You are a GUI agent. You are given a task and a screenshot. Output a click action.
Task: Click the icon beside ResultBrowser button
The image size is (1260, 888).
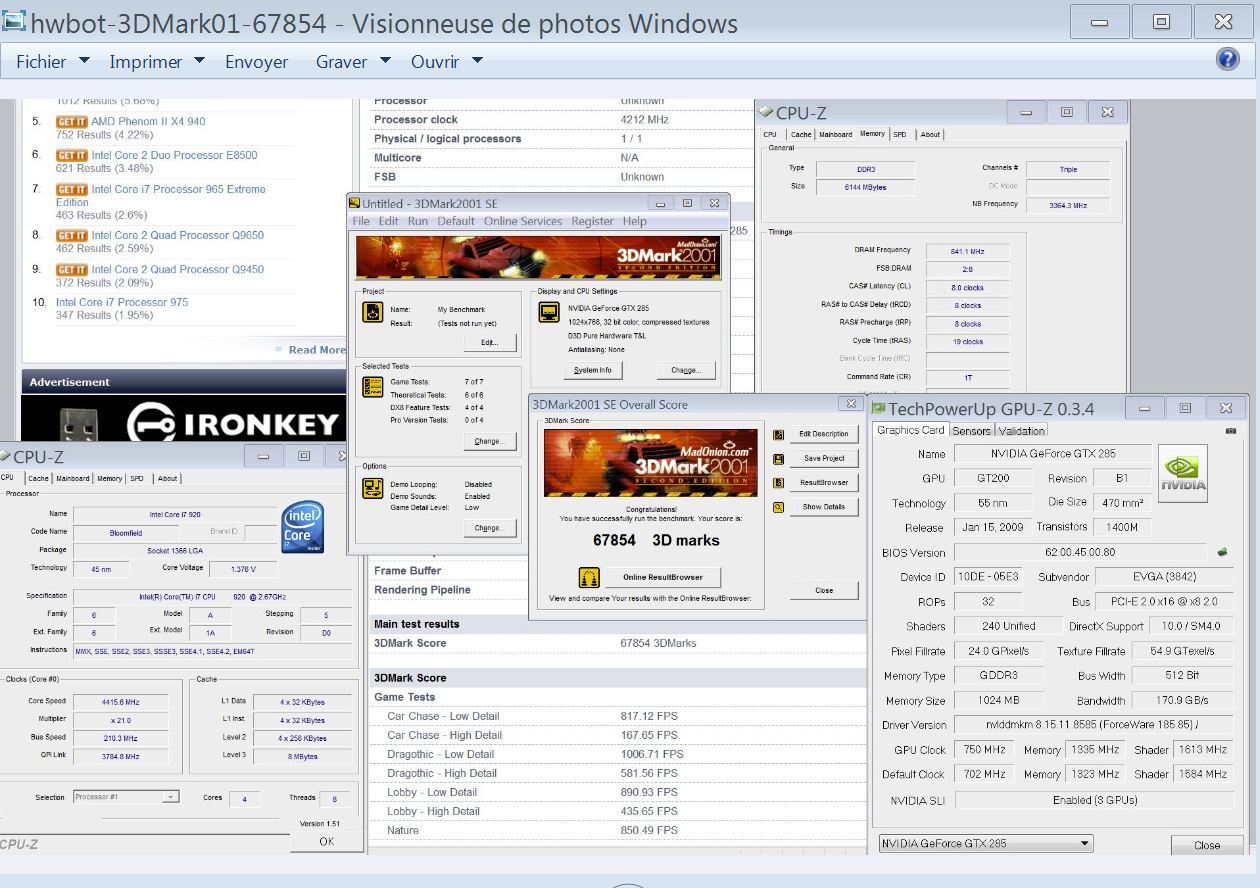pyautogui.click(x=779, y=482)
